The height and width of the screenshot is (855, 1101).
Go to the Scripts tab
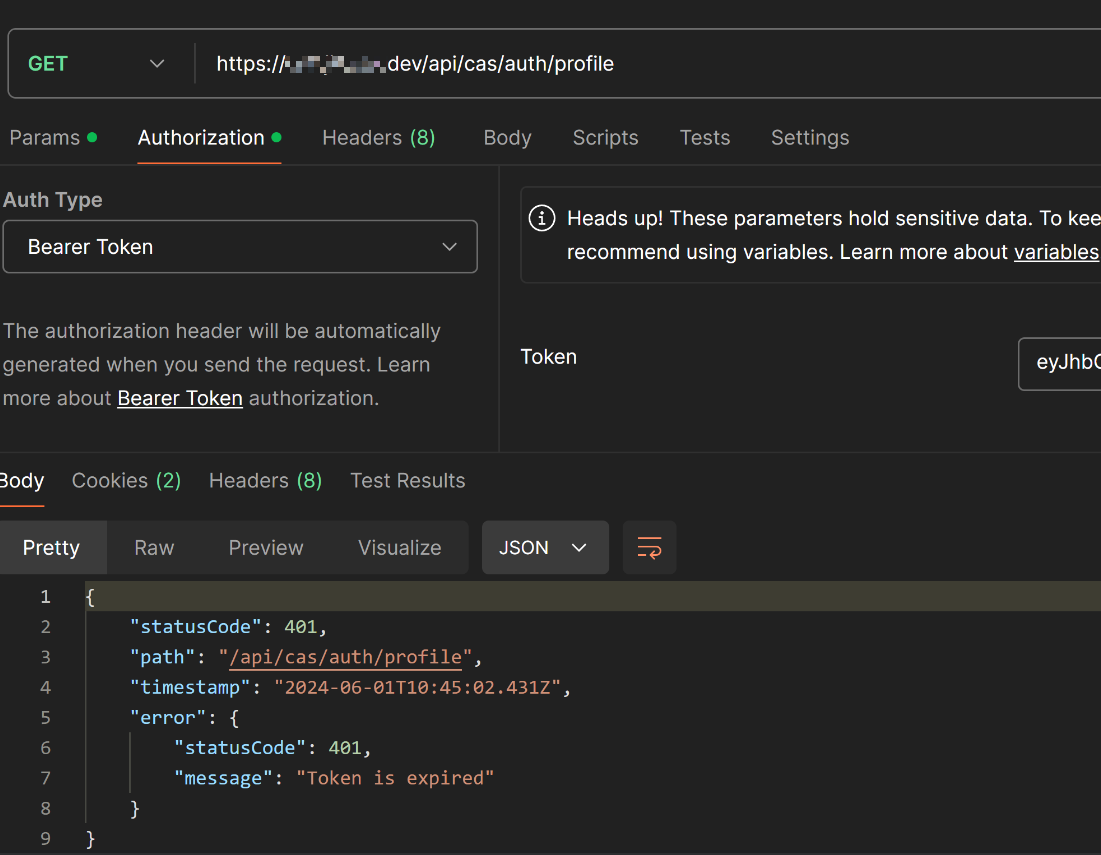(605, 138)
